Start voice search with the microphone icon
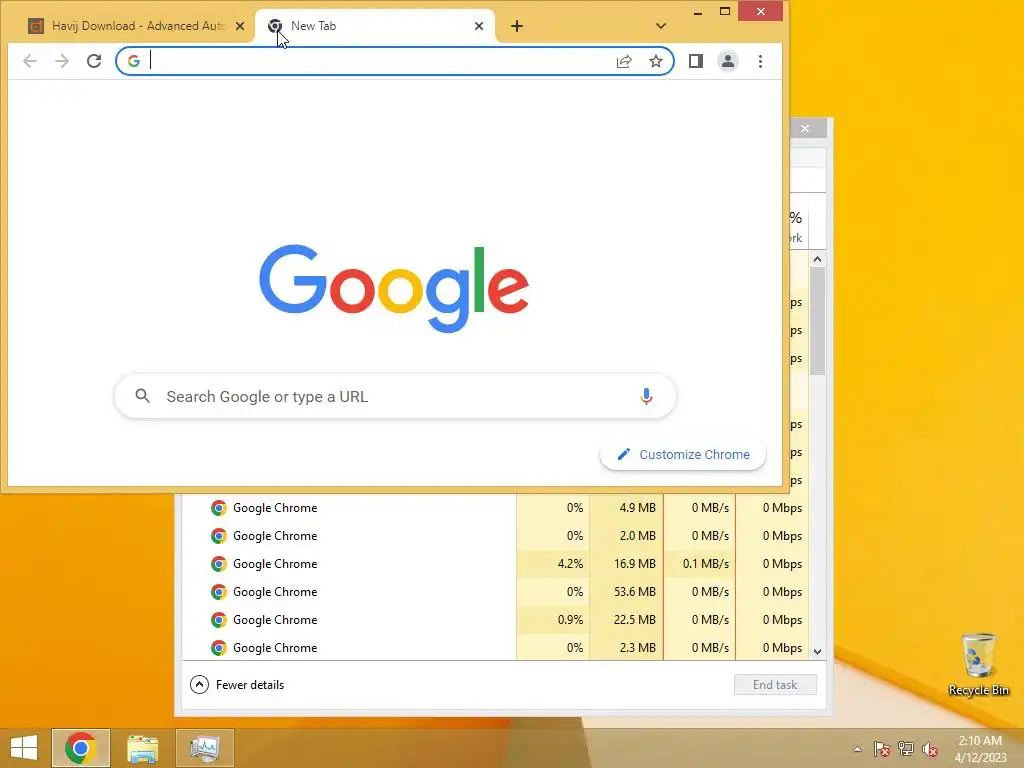Screen dimensions: 1024x768 tap(646, 396)
